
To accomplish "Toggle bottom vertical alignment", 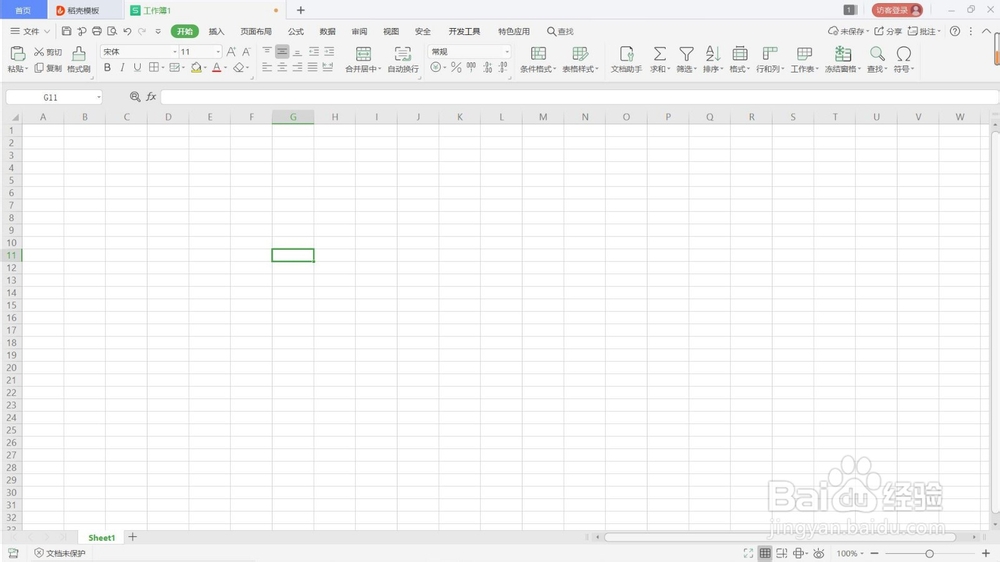I will point(297,52).
